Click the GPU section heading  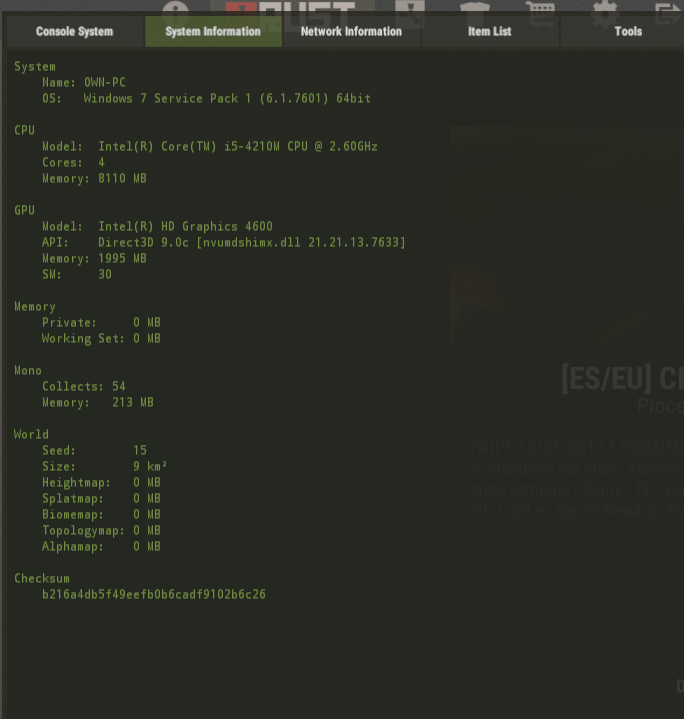[x=24, y=210]
